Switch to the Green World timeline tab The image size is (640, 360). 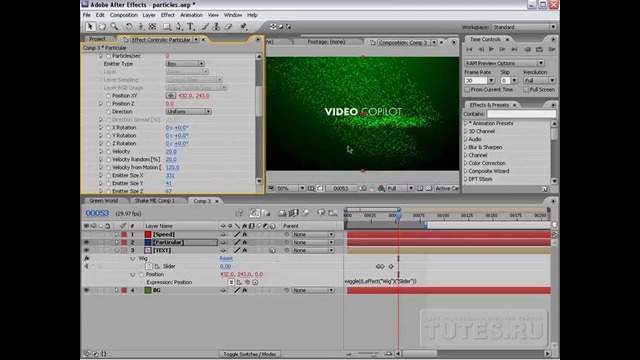click(104, 201)
